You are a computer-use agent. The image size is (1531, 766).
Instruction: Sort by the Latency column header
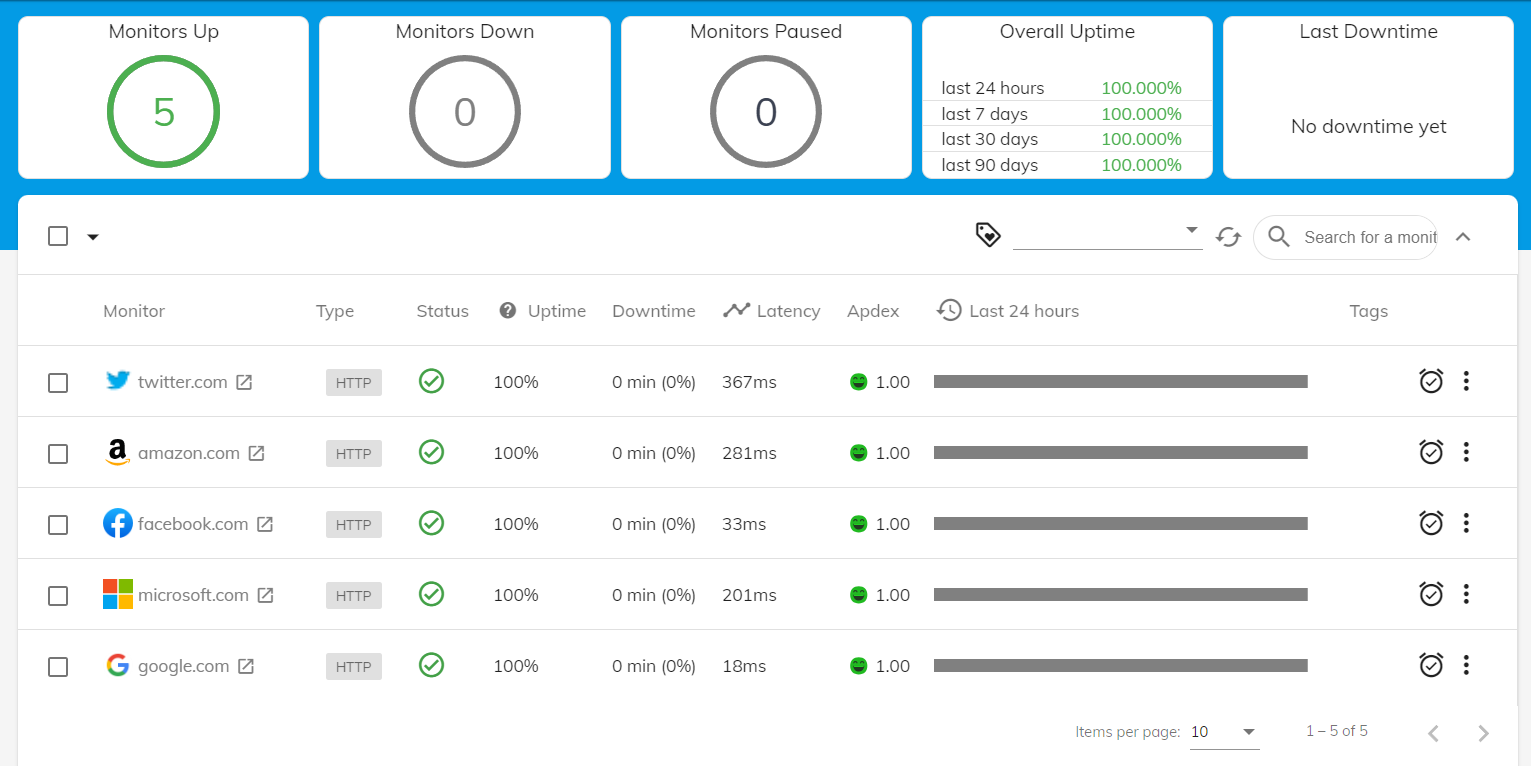(x=787, y=311)
